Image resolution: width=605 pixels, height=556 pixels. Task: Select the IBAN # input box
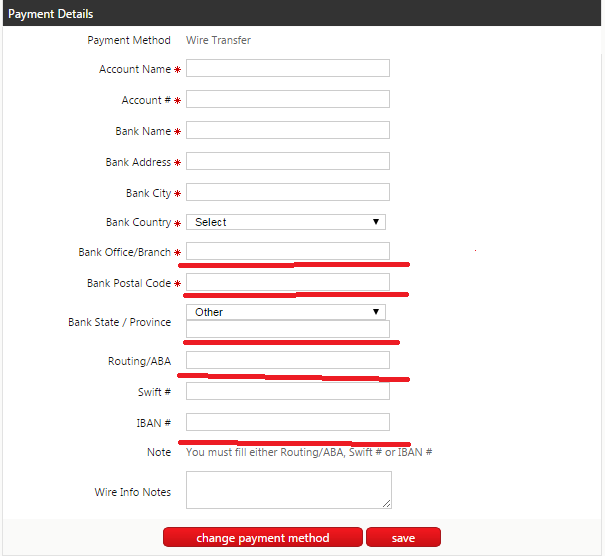pyautogui.click(x=287, y=422)
